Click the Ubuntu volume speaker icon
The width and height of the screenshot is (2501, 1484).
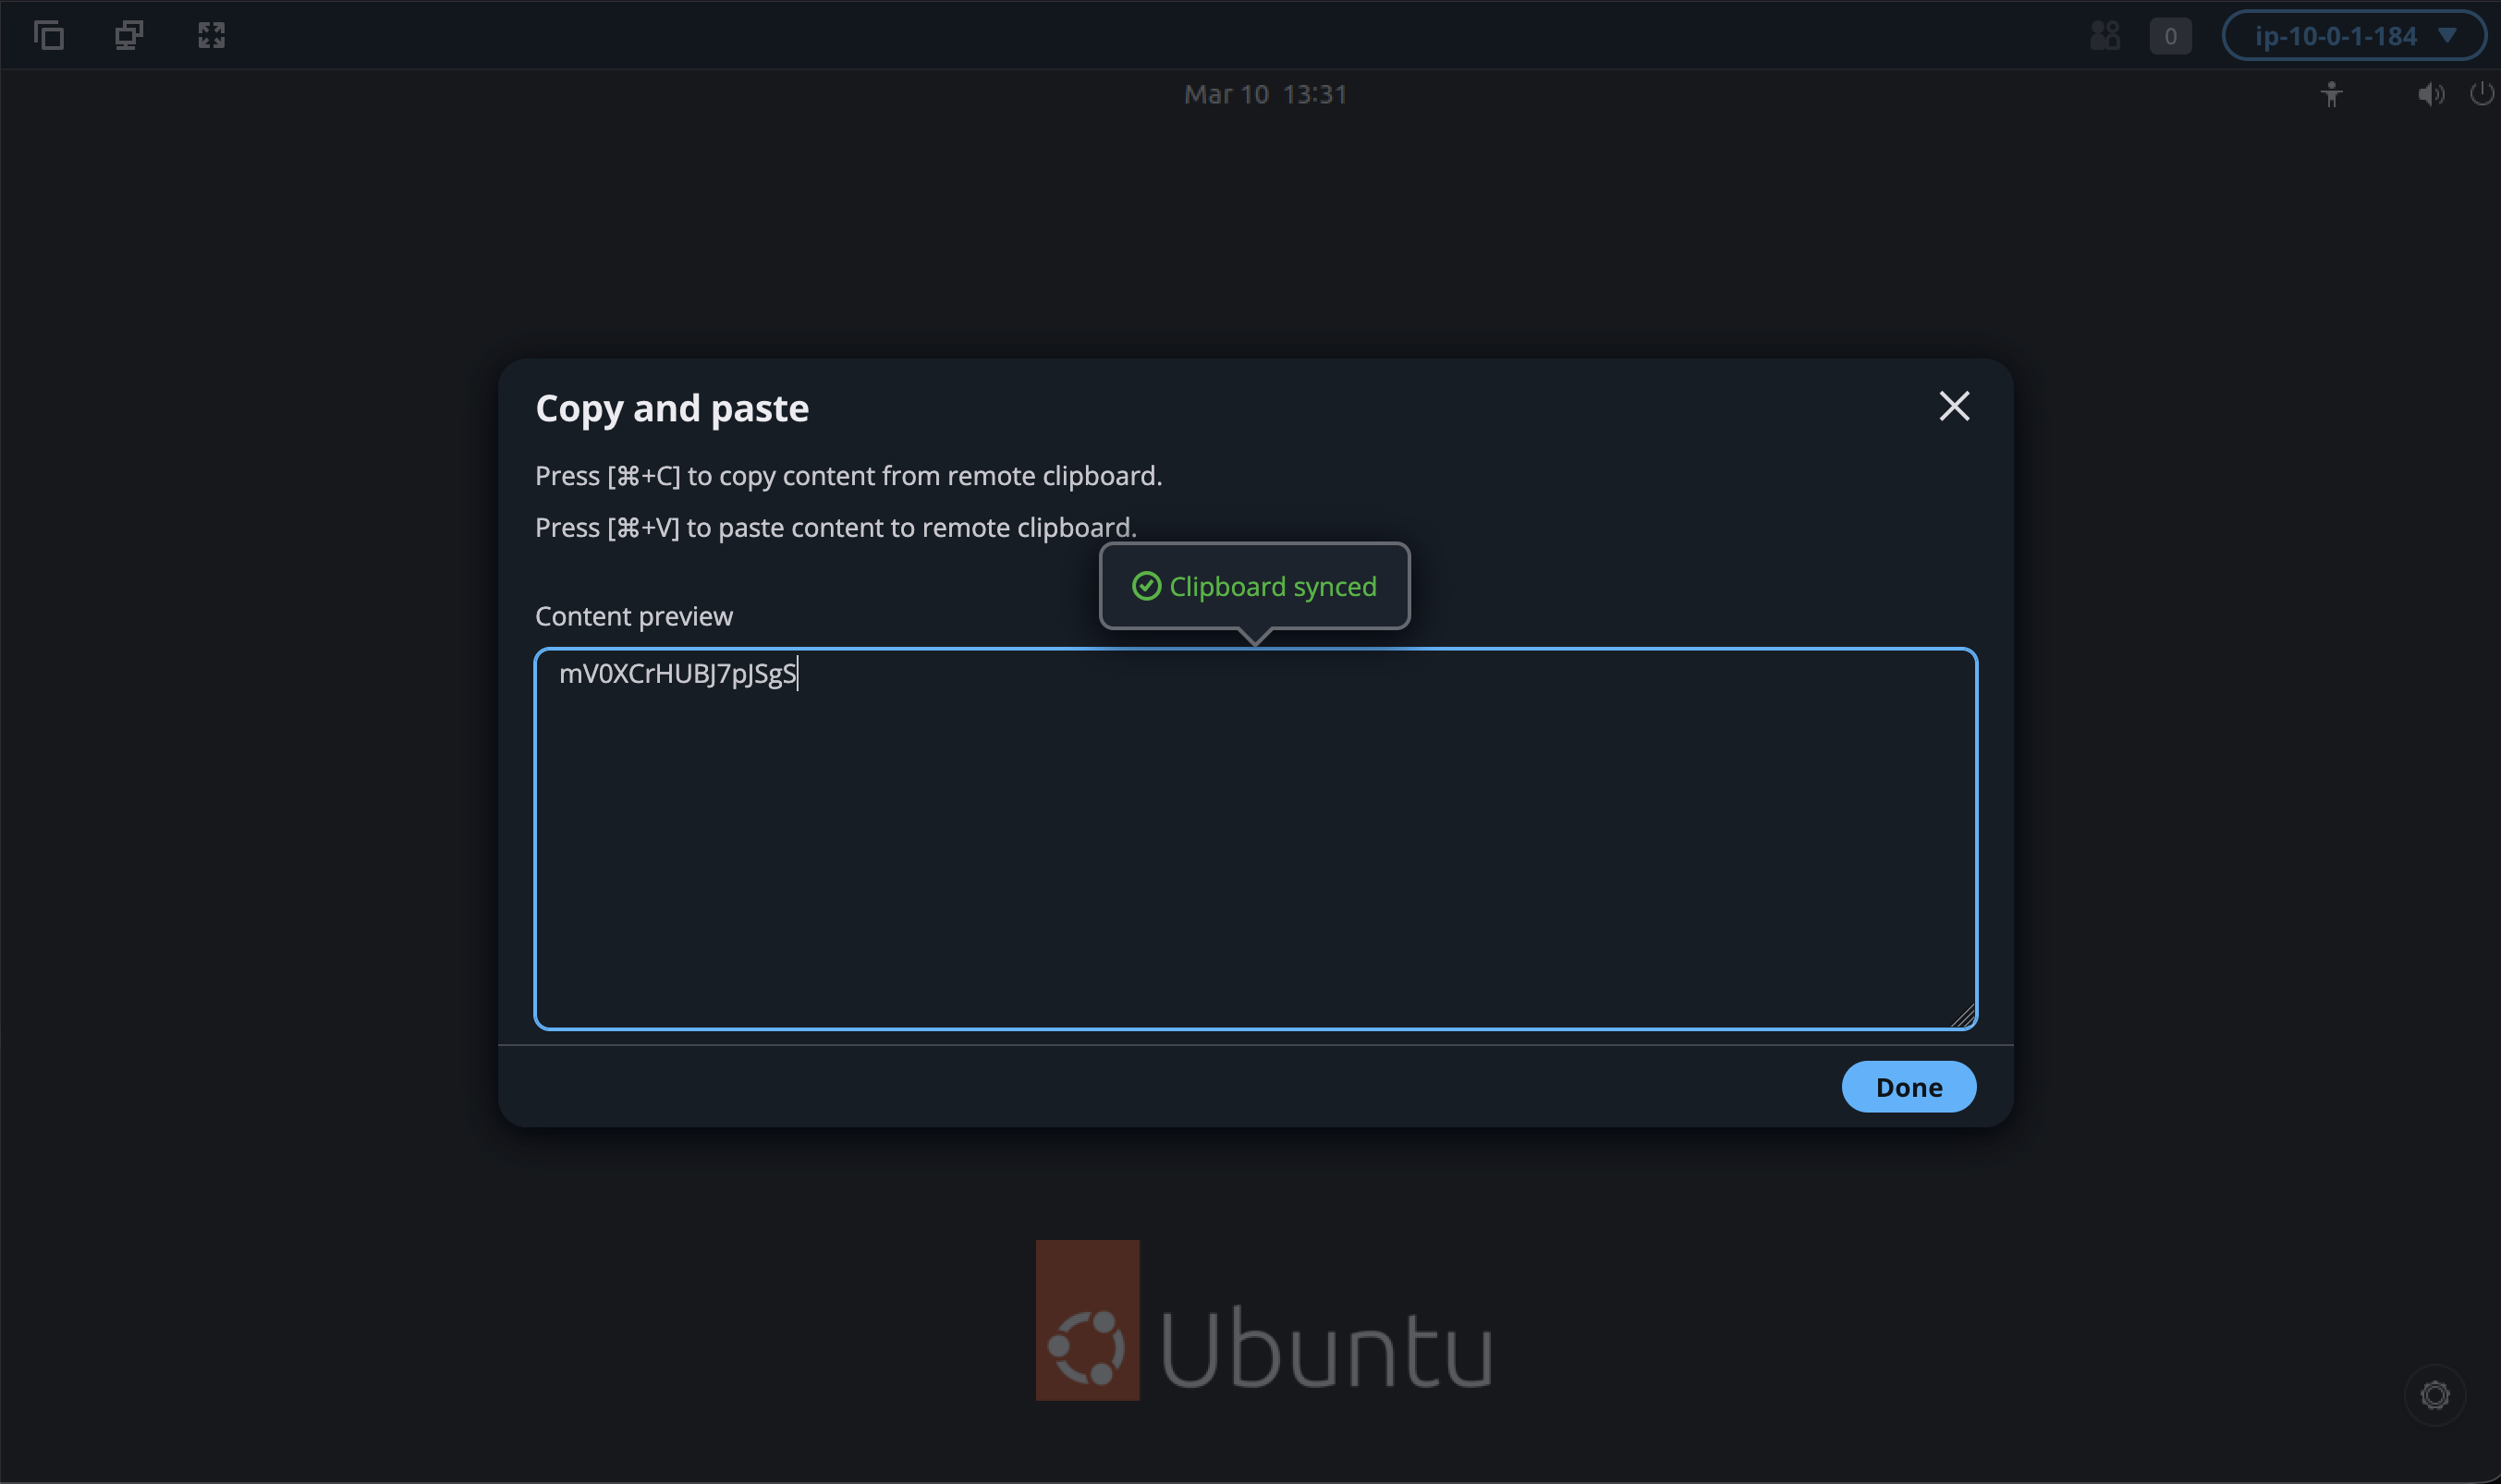pyautogui.click(x=2430, y=95)
